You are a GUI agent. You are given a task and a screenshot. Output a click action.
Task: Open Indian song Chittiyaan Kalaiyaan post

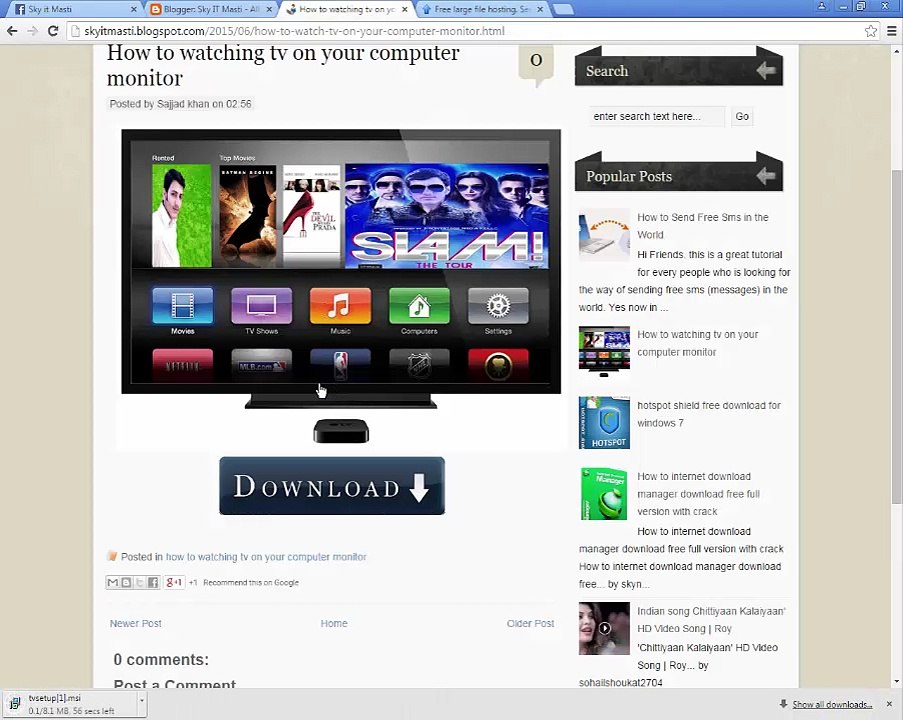[x=711, y=619]
